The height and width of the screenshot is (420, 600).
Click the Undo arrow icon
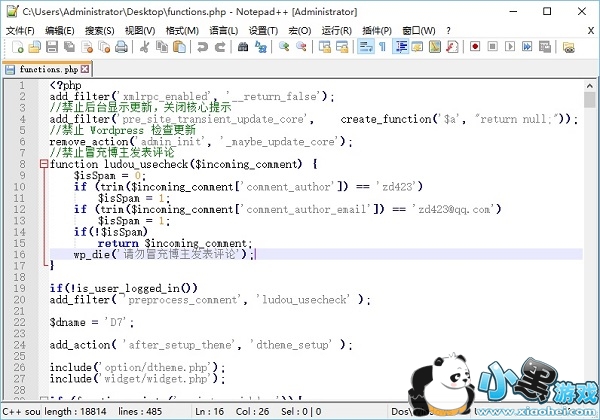click(203, 47)
